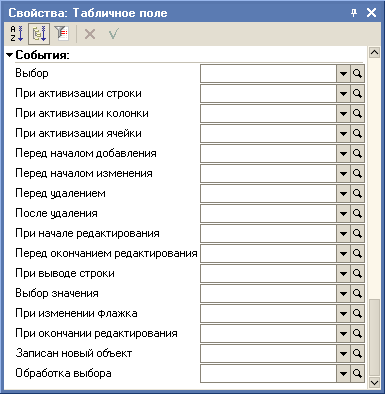The height and width of the screenshot is (394, 385).
Task: Click magnifier for При окончании редактирования
Action: tap(357, 334)
